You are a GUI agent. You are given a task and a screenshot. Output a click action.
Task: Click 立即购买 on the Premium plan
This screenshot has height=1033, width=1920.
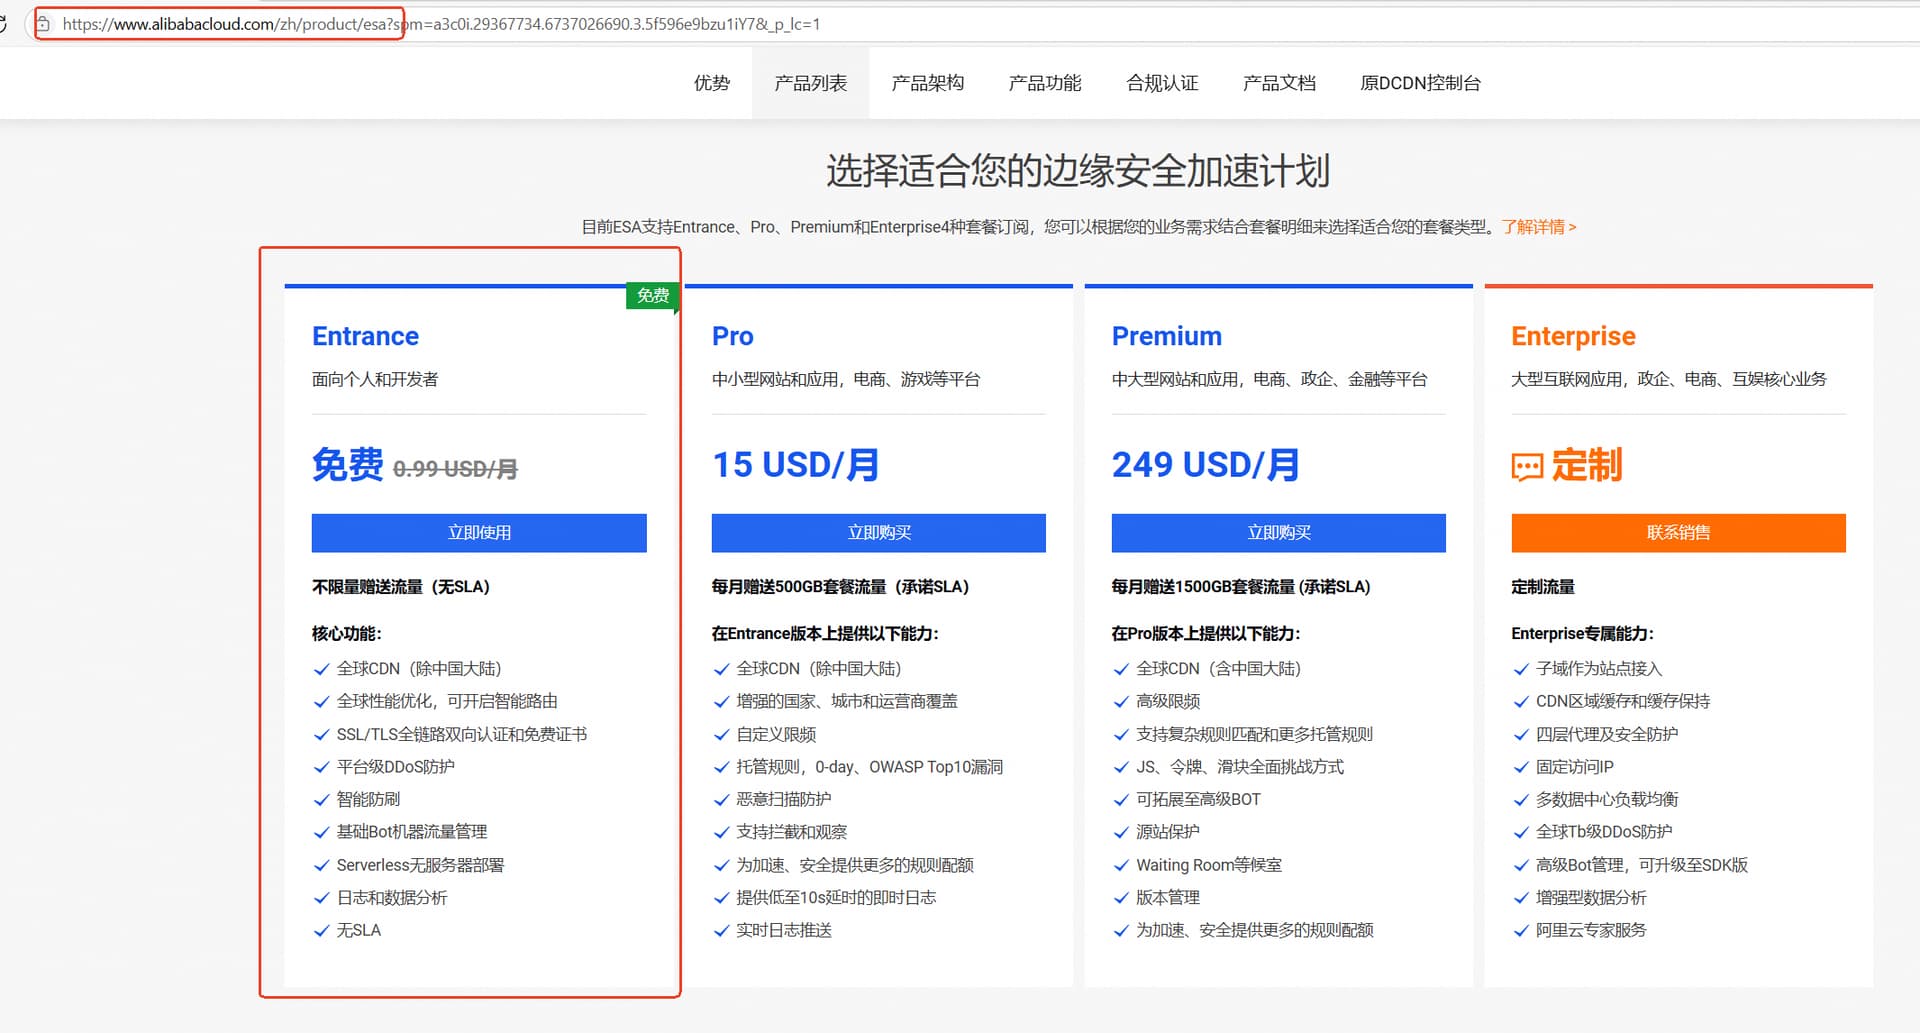pos(1279,533)
